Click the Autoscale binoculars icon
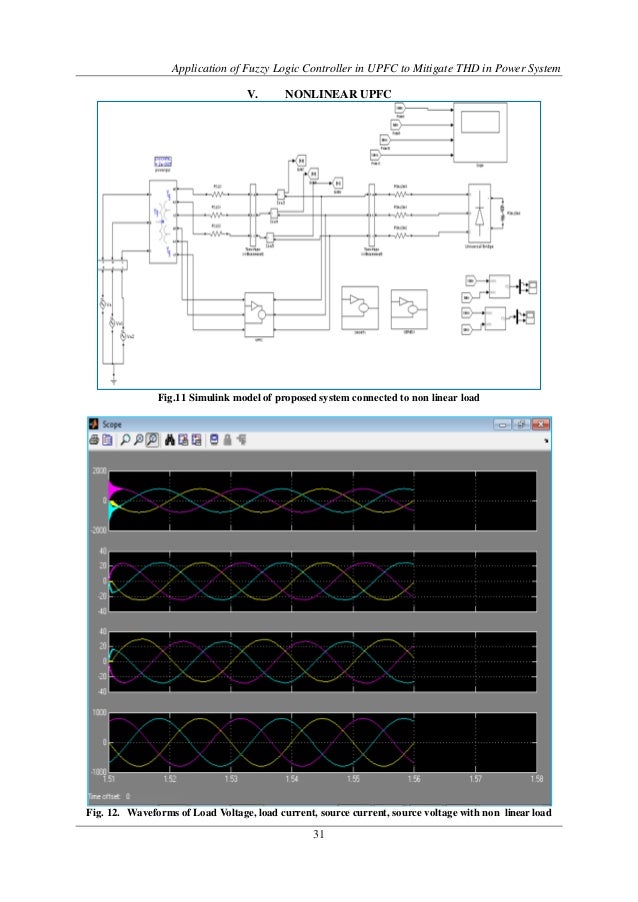The width and height of the screenshot is (638, 902). (x=170, y=440)
